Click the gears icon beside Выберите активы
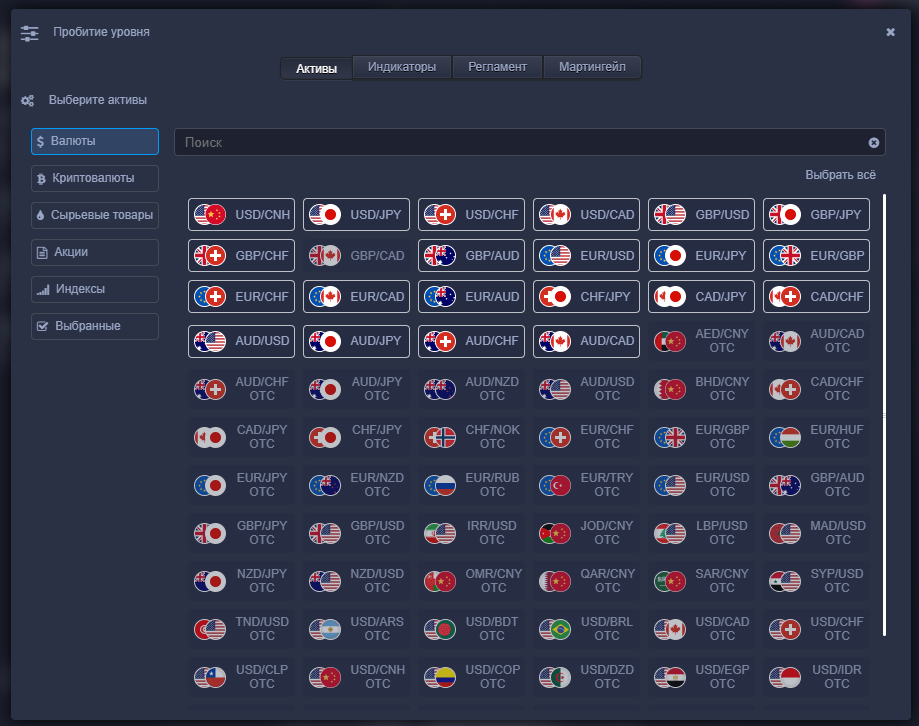 click(28, 101)
